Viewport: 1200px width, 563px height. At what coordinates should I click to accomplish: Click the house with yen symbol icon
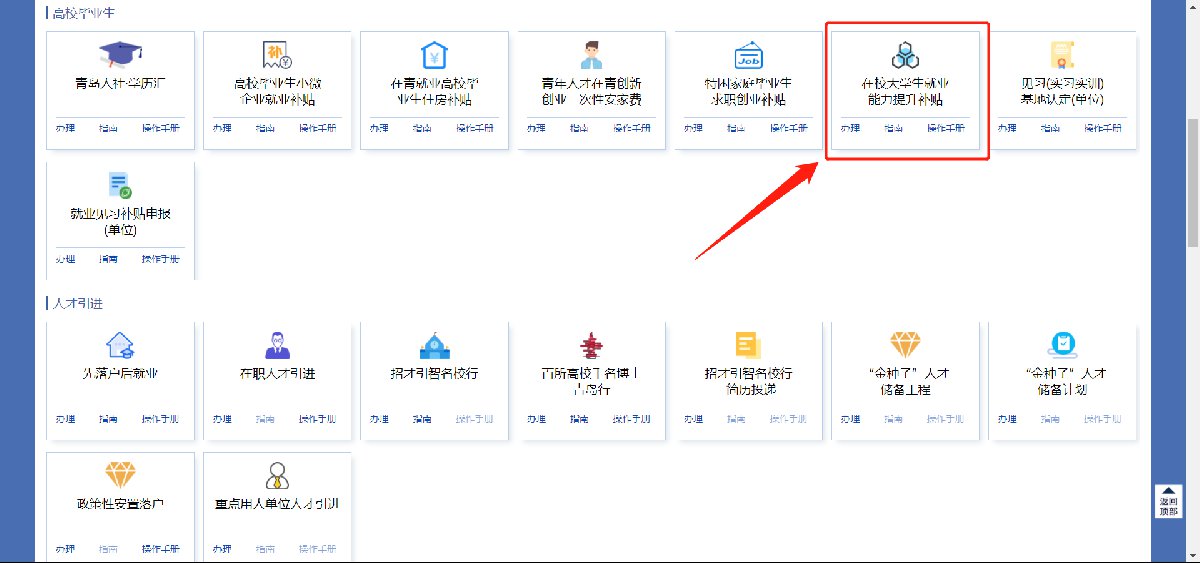click(x=434, y=54)
